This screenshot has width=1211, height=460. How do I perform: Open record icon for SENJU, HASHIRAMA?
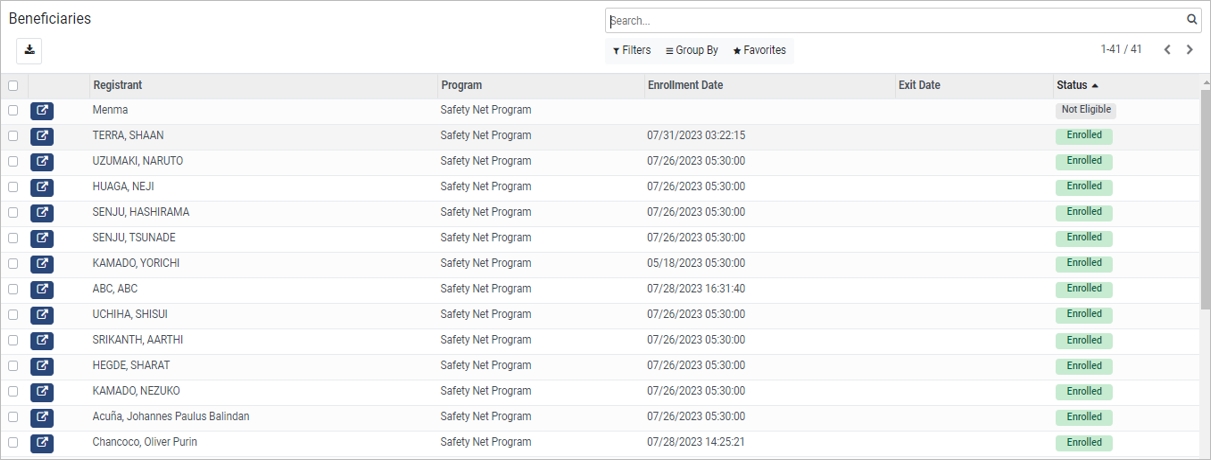[x=42, y=213]
